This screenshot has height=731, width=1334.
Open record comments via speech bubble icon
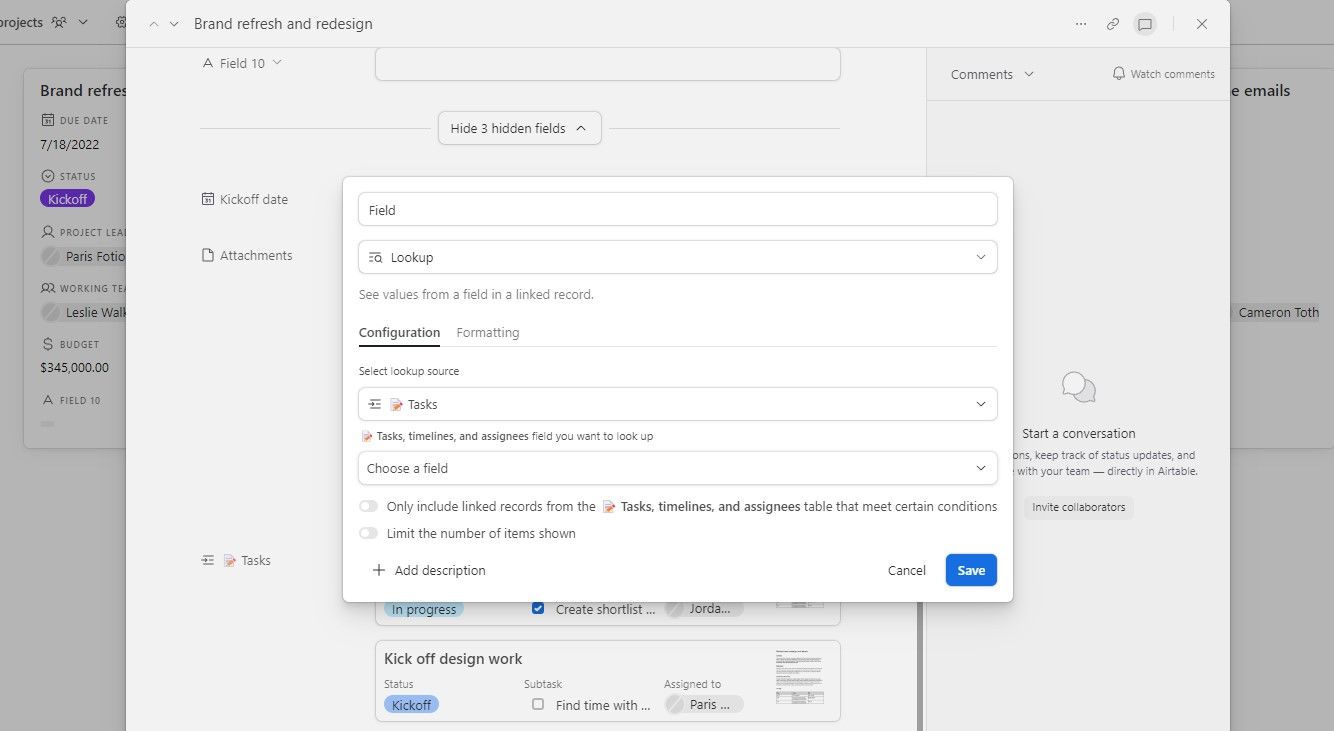1144,23
